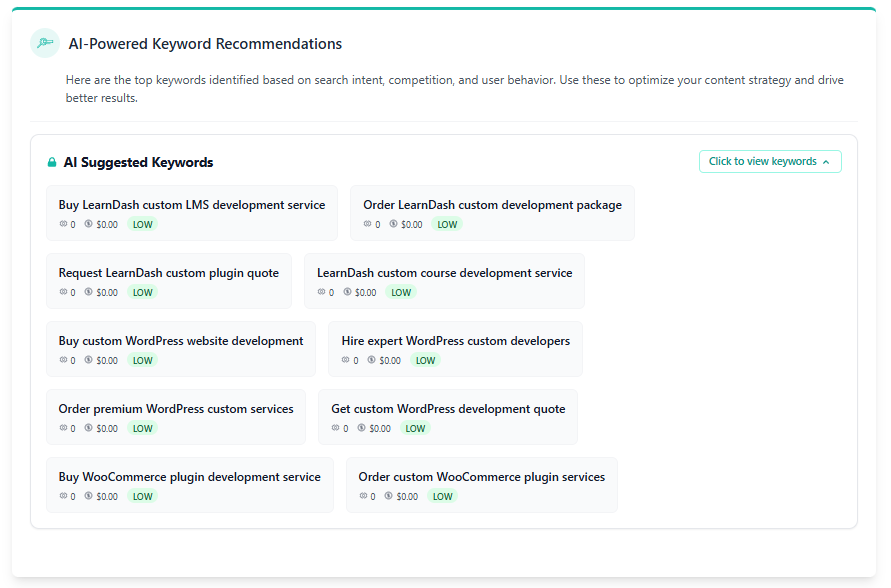Click the green lock icon beside AI Suggested Keywords

pos(52,162)
